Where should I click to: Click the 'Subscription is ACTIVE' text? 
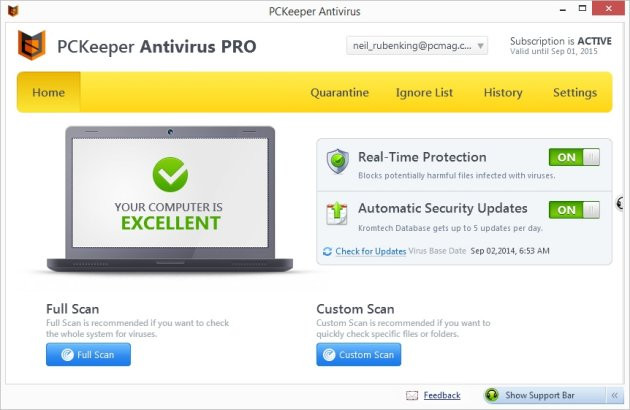click(x=561, y=41)
